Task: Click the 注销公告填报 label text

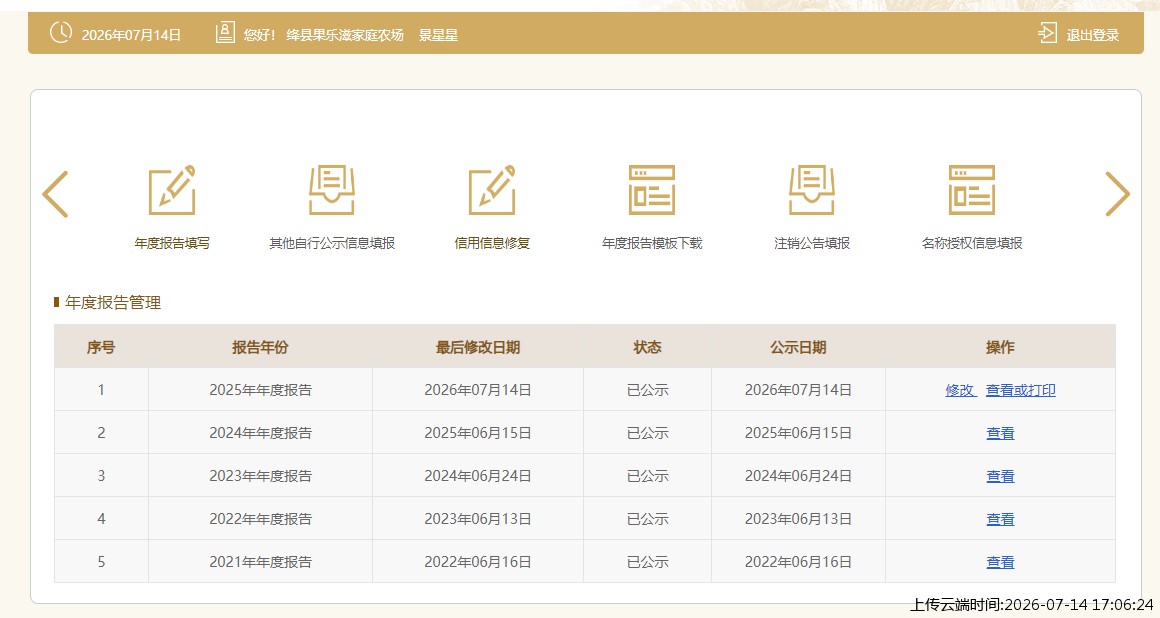Action: click(x=812, y=243)
